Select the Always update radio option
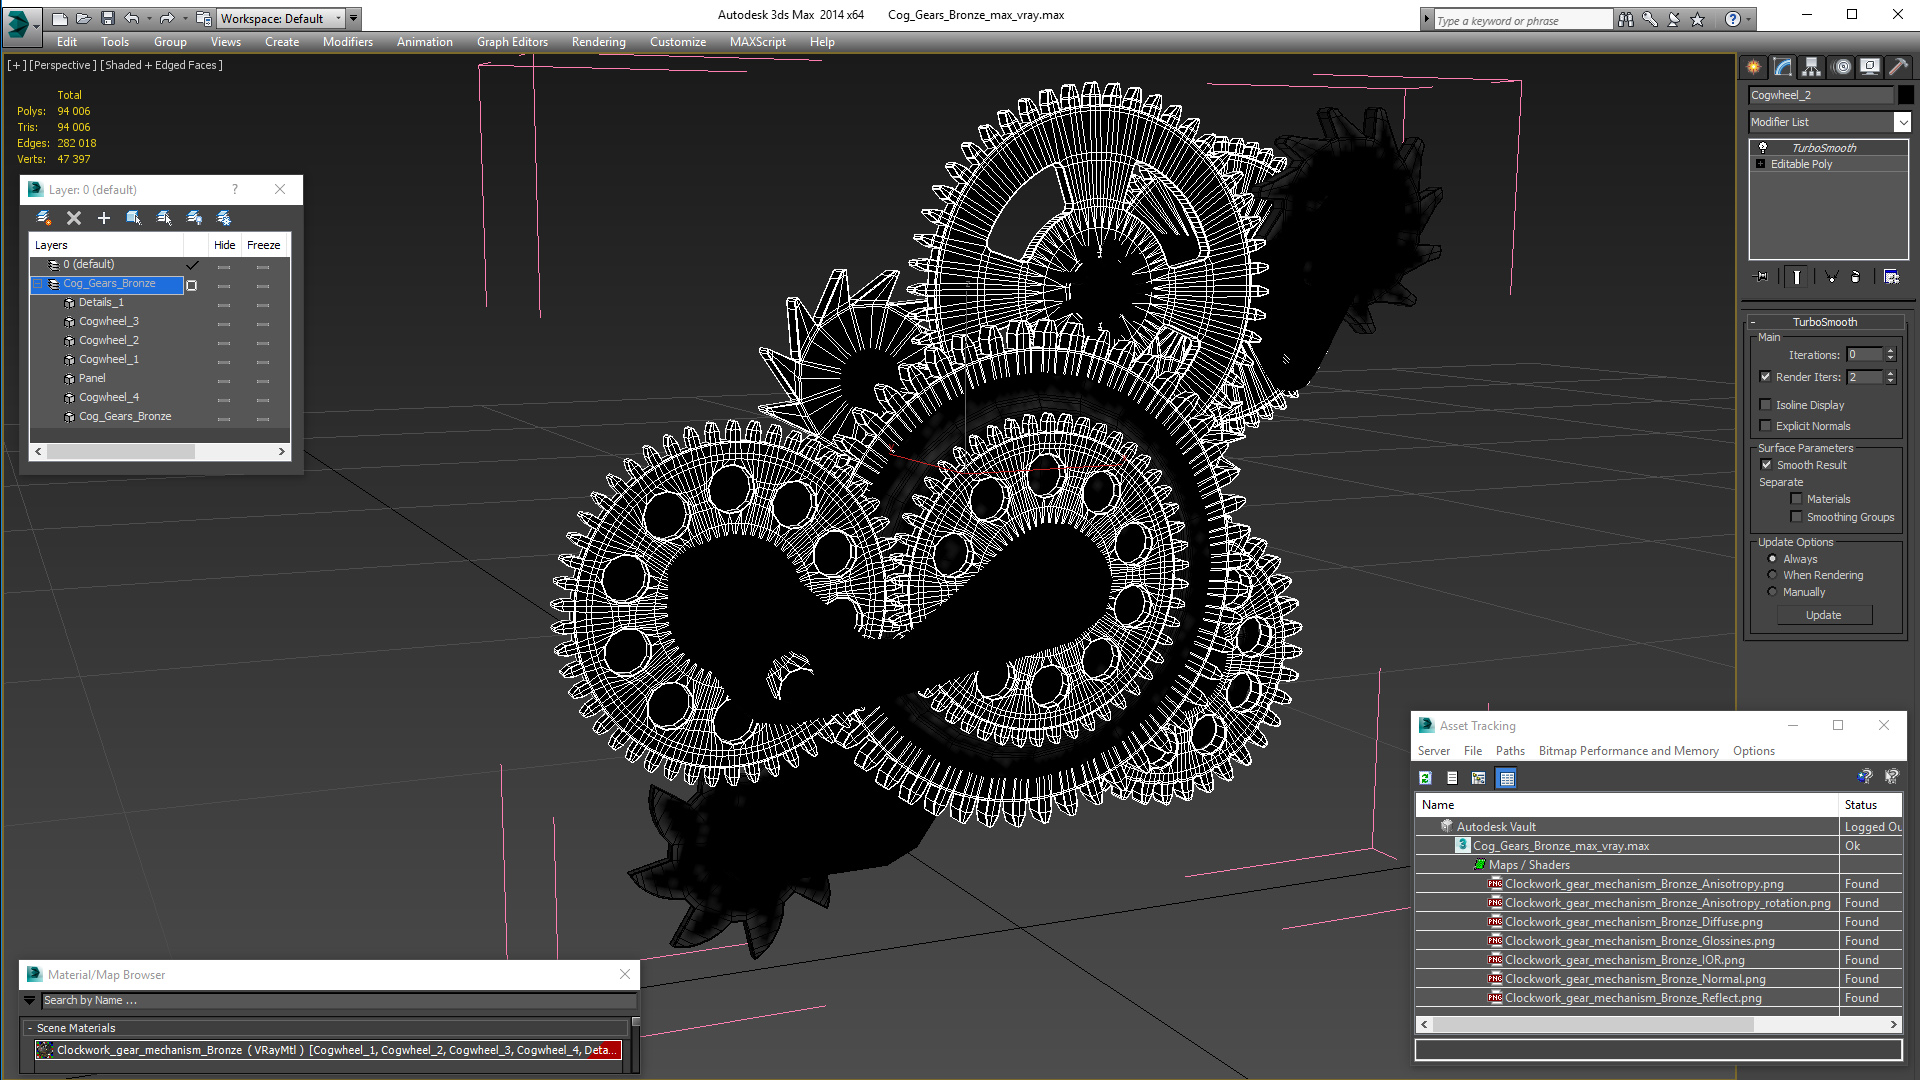The height and width of the screenshot is (1080, 1920). (1773, 559)
